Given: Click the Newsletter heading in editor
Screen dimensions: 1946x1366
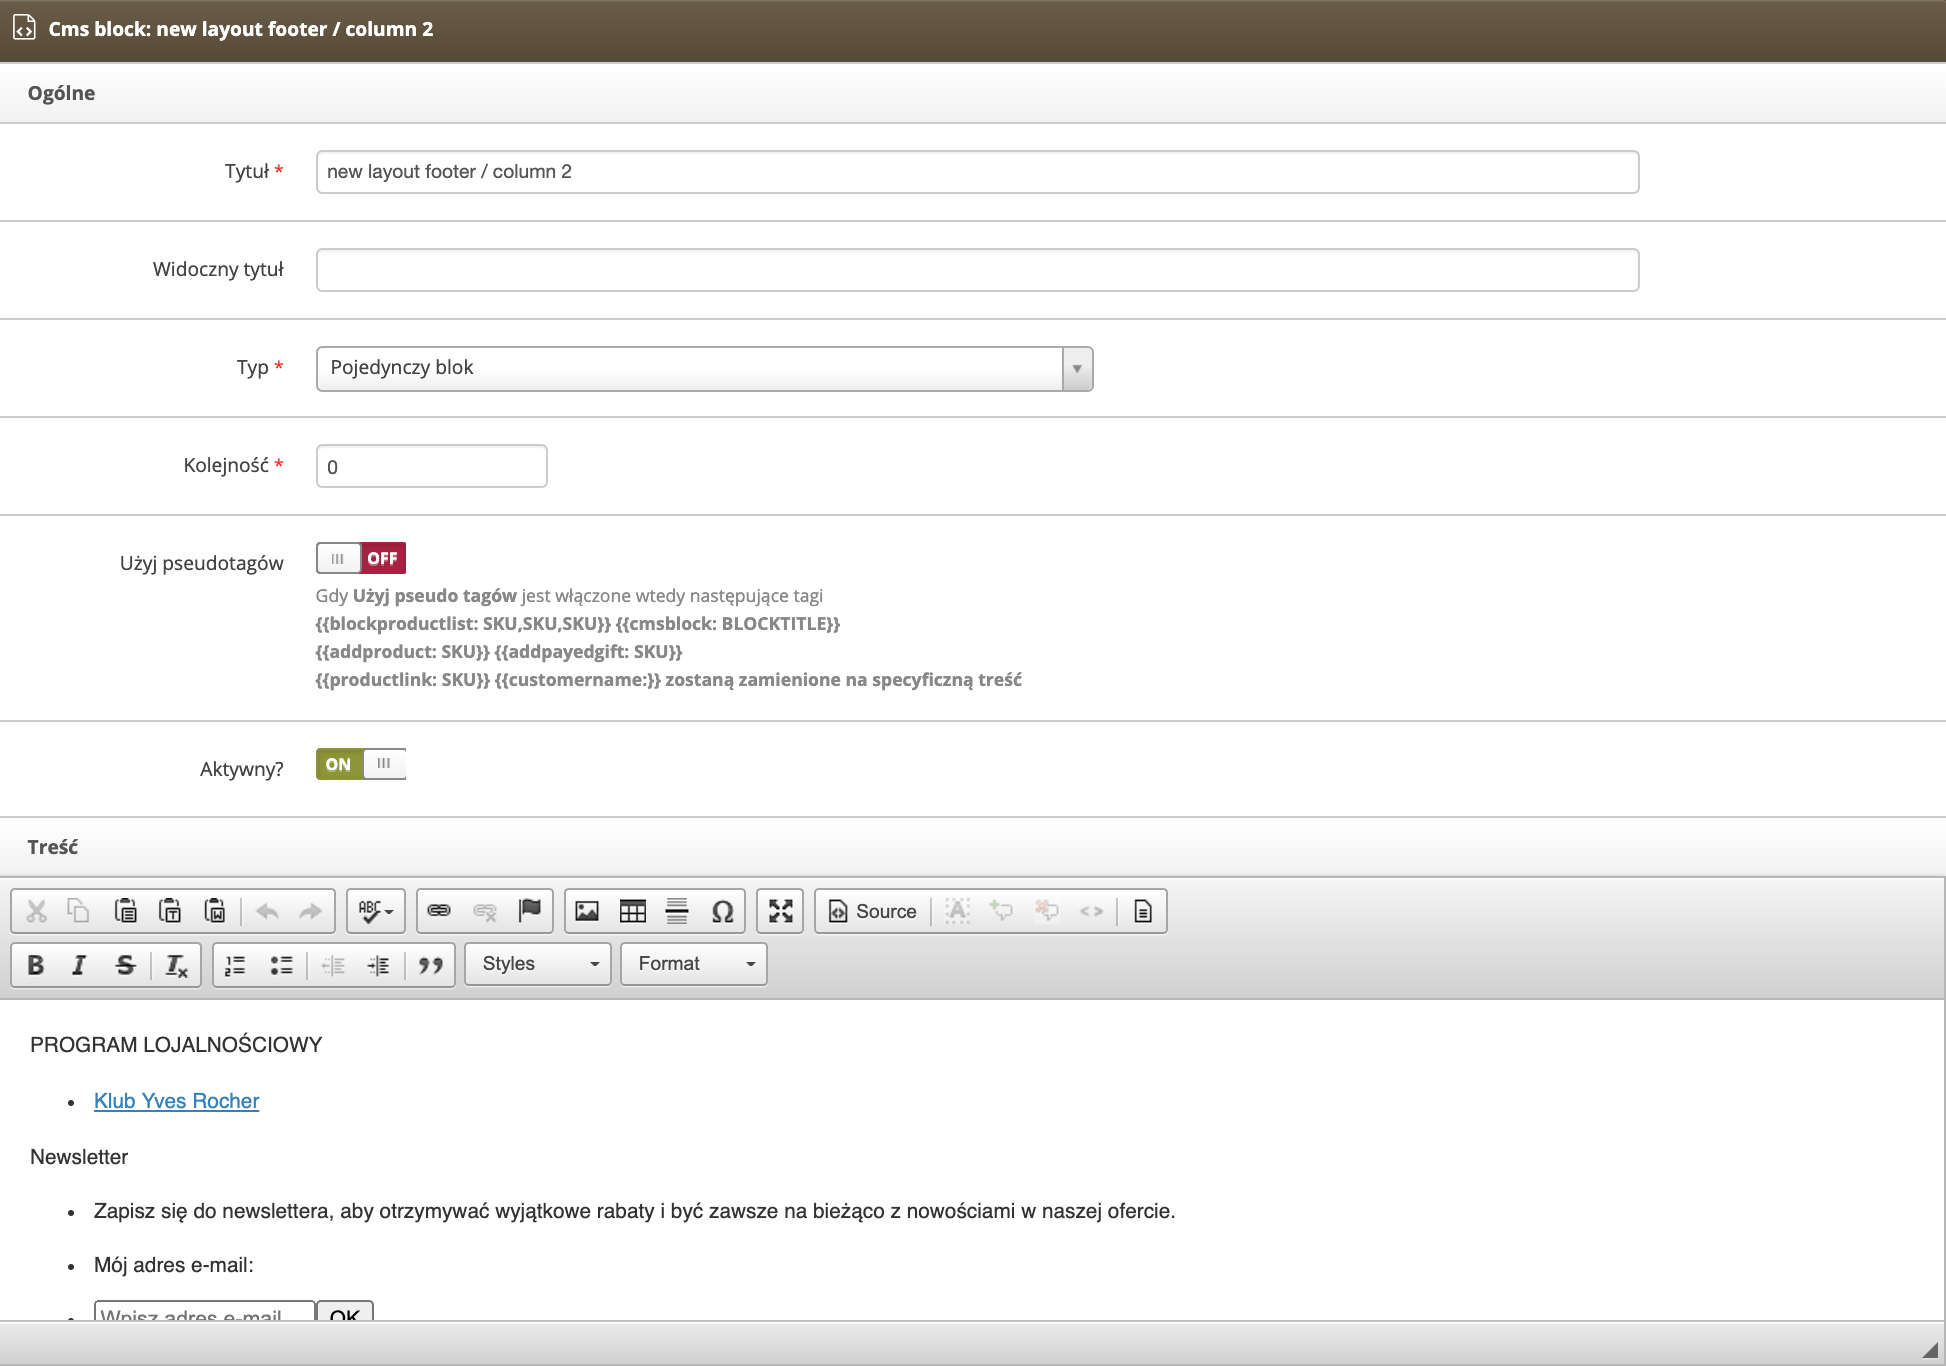Looking at the screenshot, I should (x=79, y=1157).
